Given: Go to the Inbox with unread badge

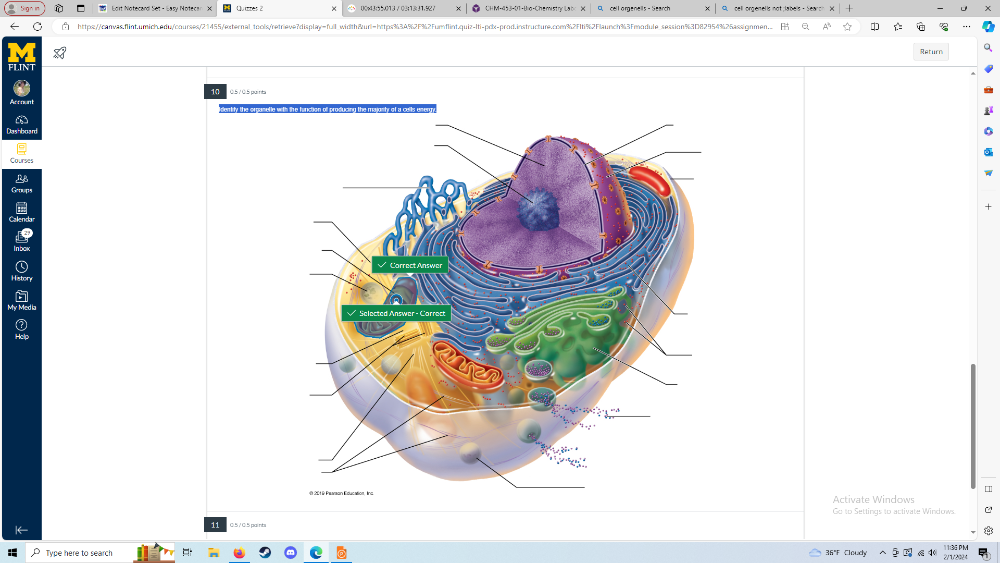Looking at the screenshot, I should (21, 240).
